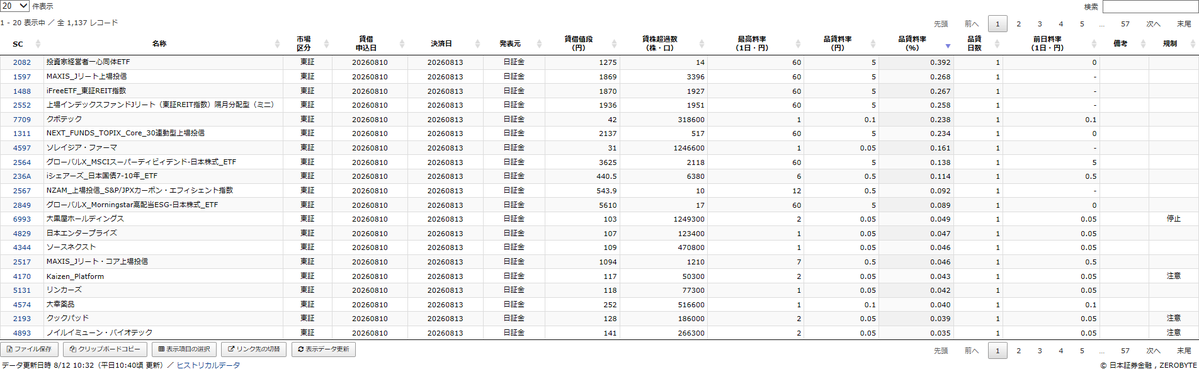Sort table by SC column arrows
1199x369 pixels.
coord(37,44)
